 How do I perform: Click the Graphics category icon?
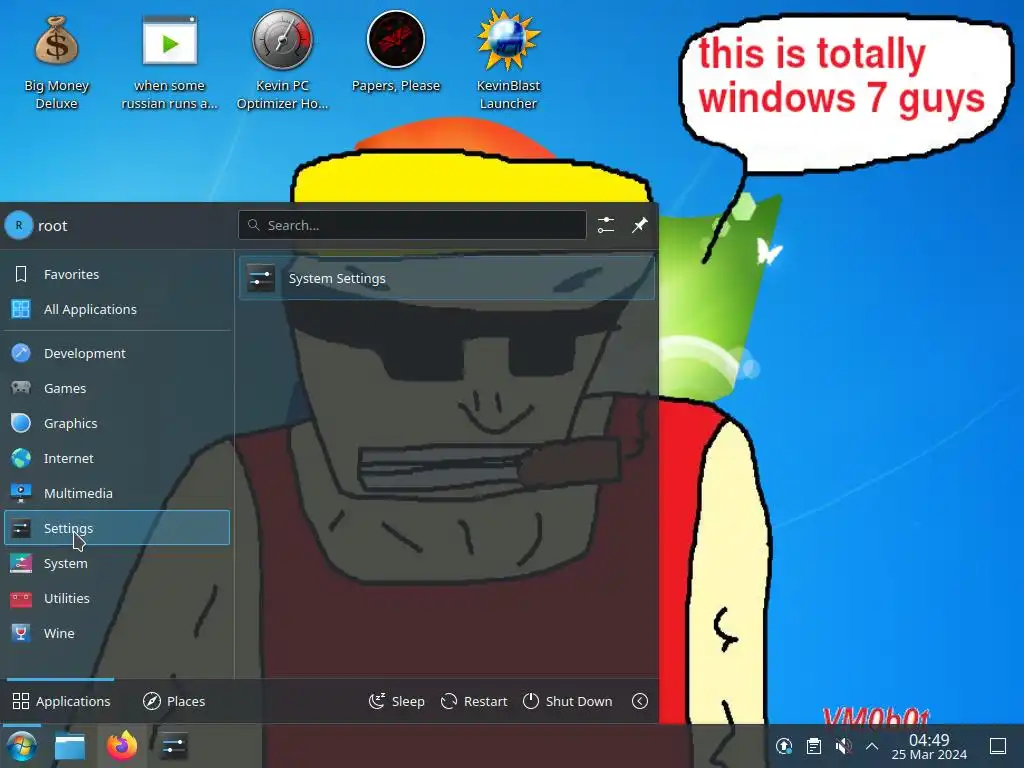click(x=21, y=423)
